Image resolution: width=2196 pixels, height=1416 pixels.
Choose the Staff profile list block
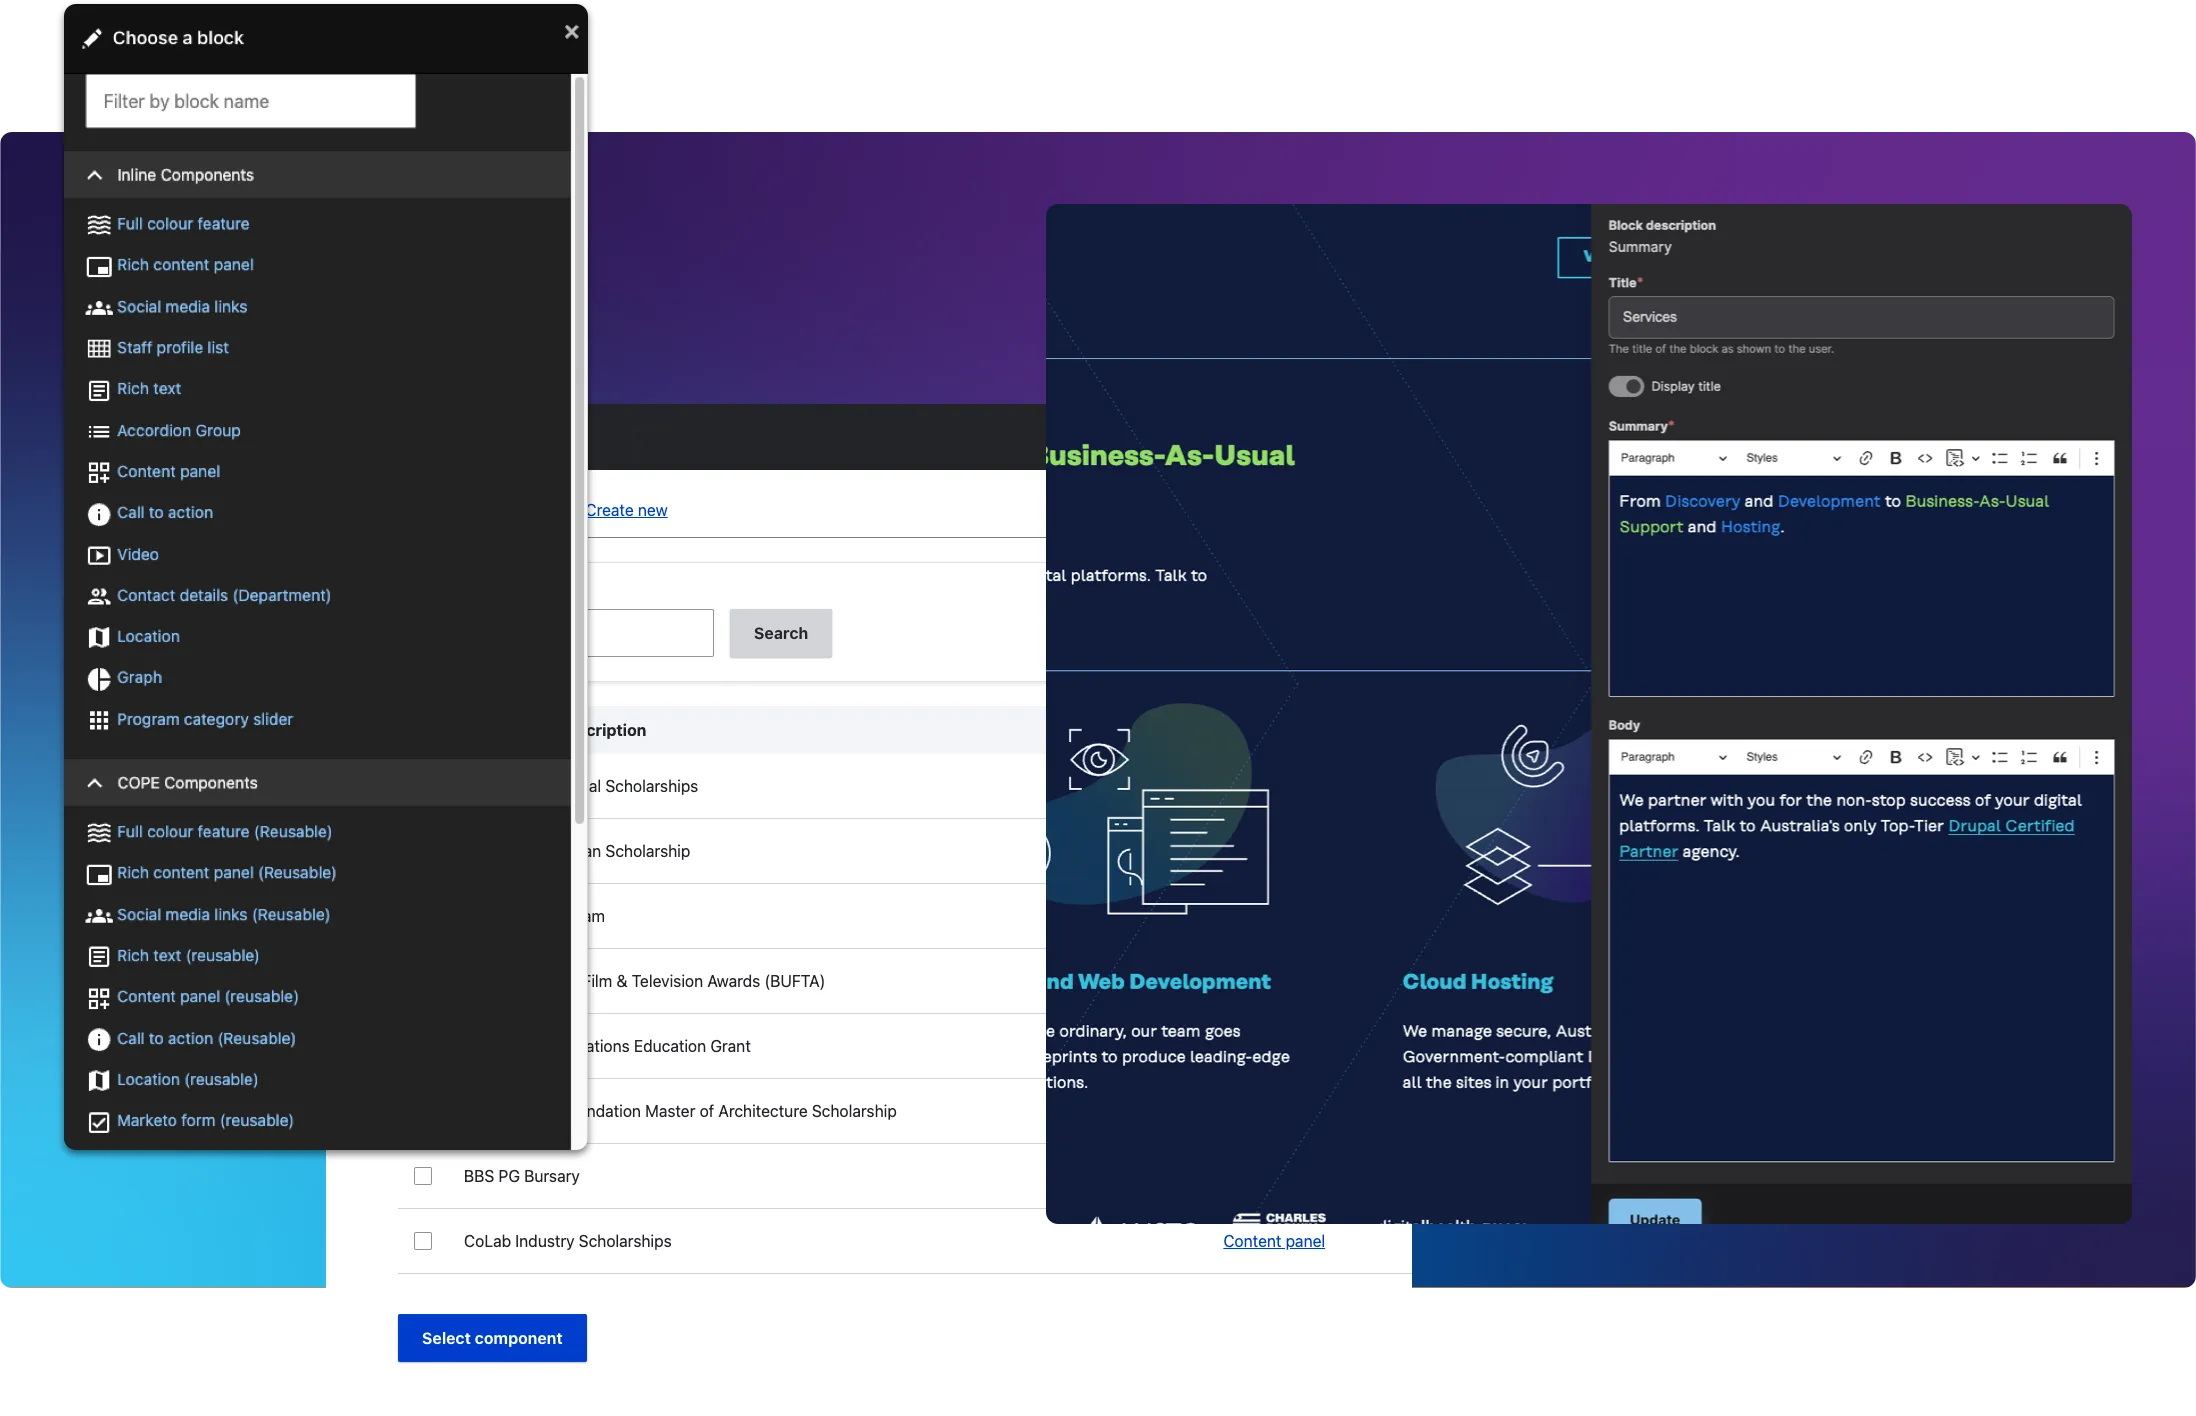(173, 348)
